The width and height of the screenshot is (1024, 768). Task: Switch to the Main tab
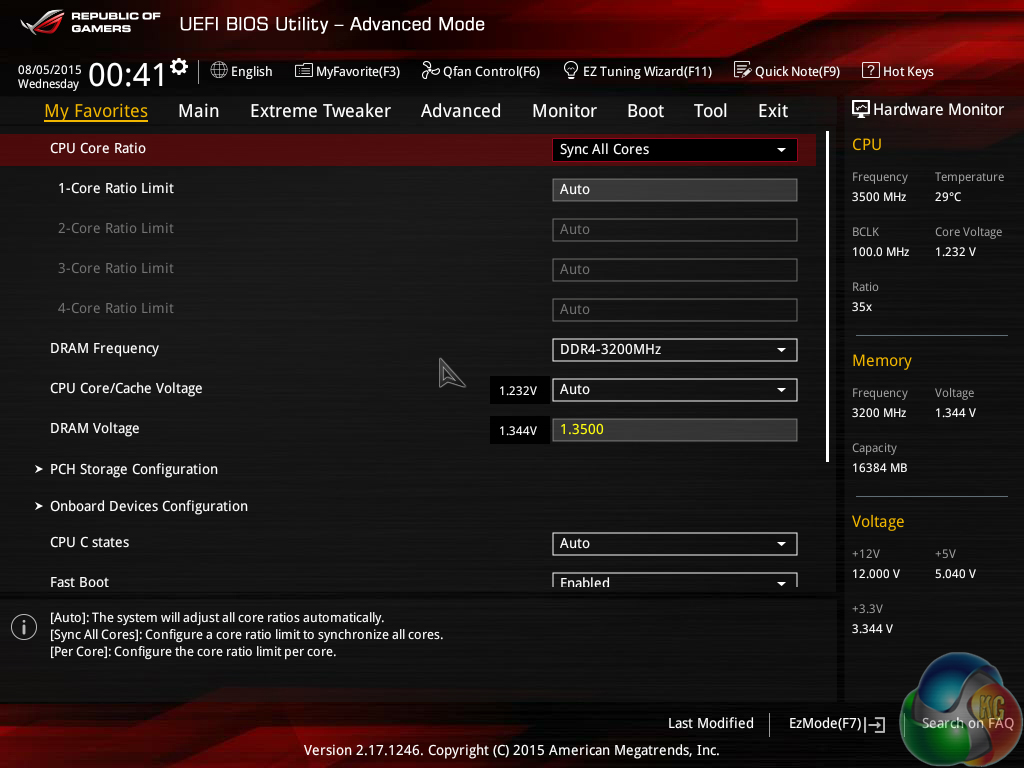199,111
